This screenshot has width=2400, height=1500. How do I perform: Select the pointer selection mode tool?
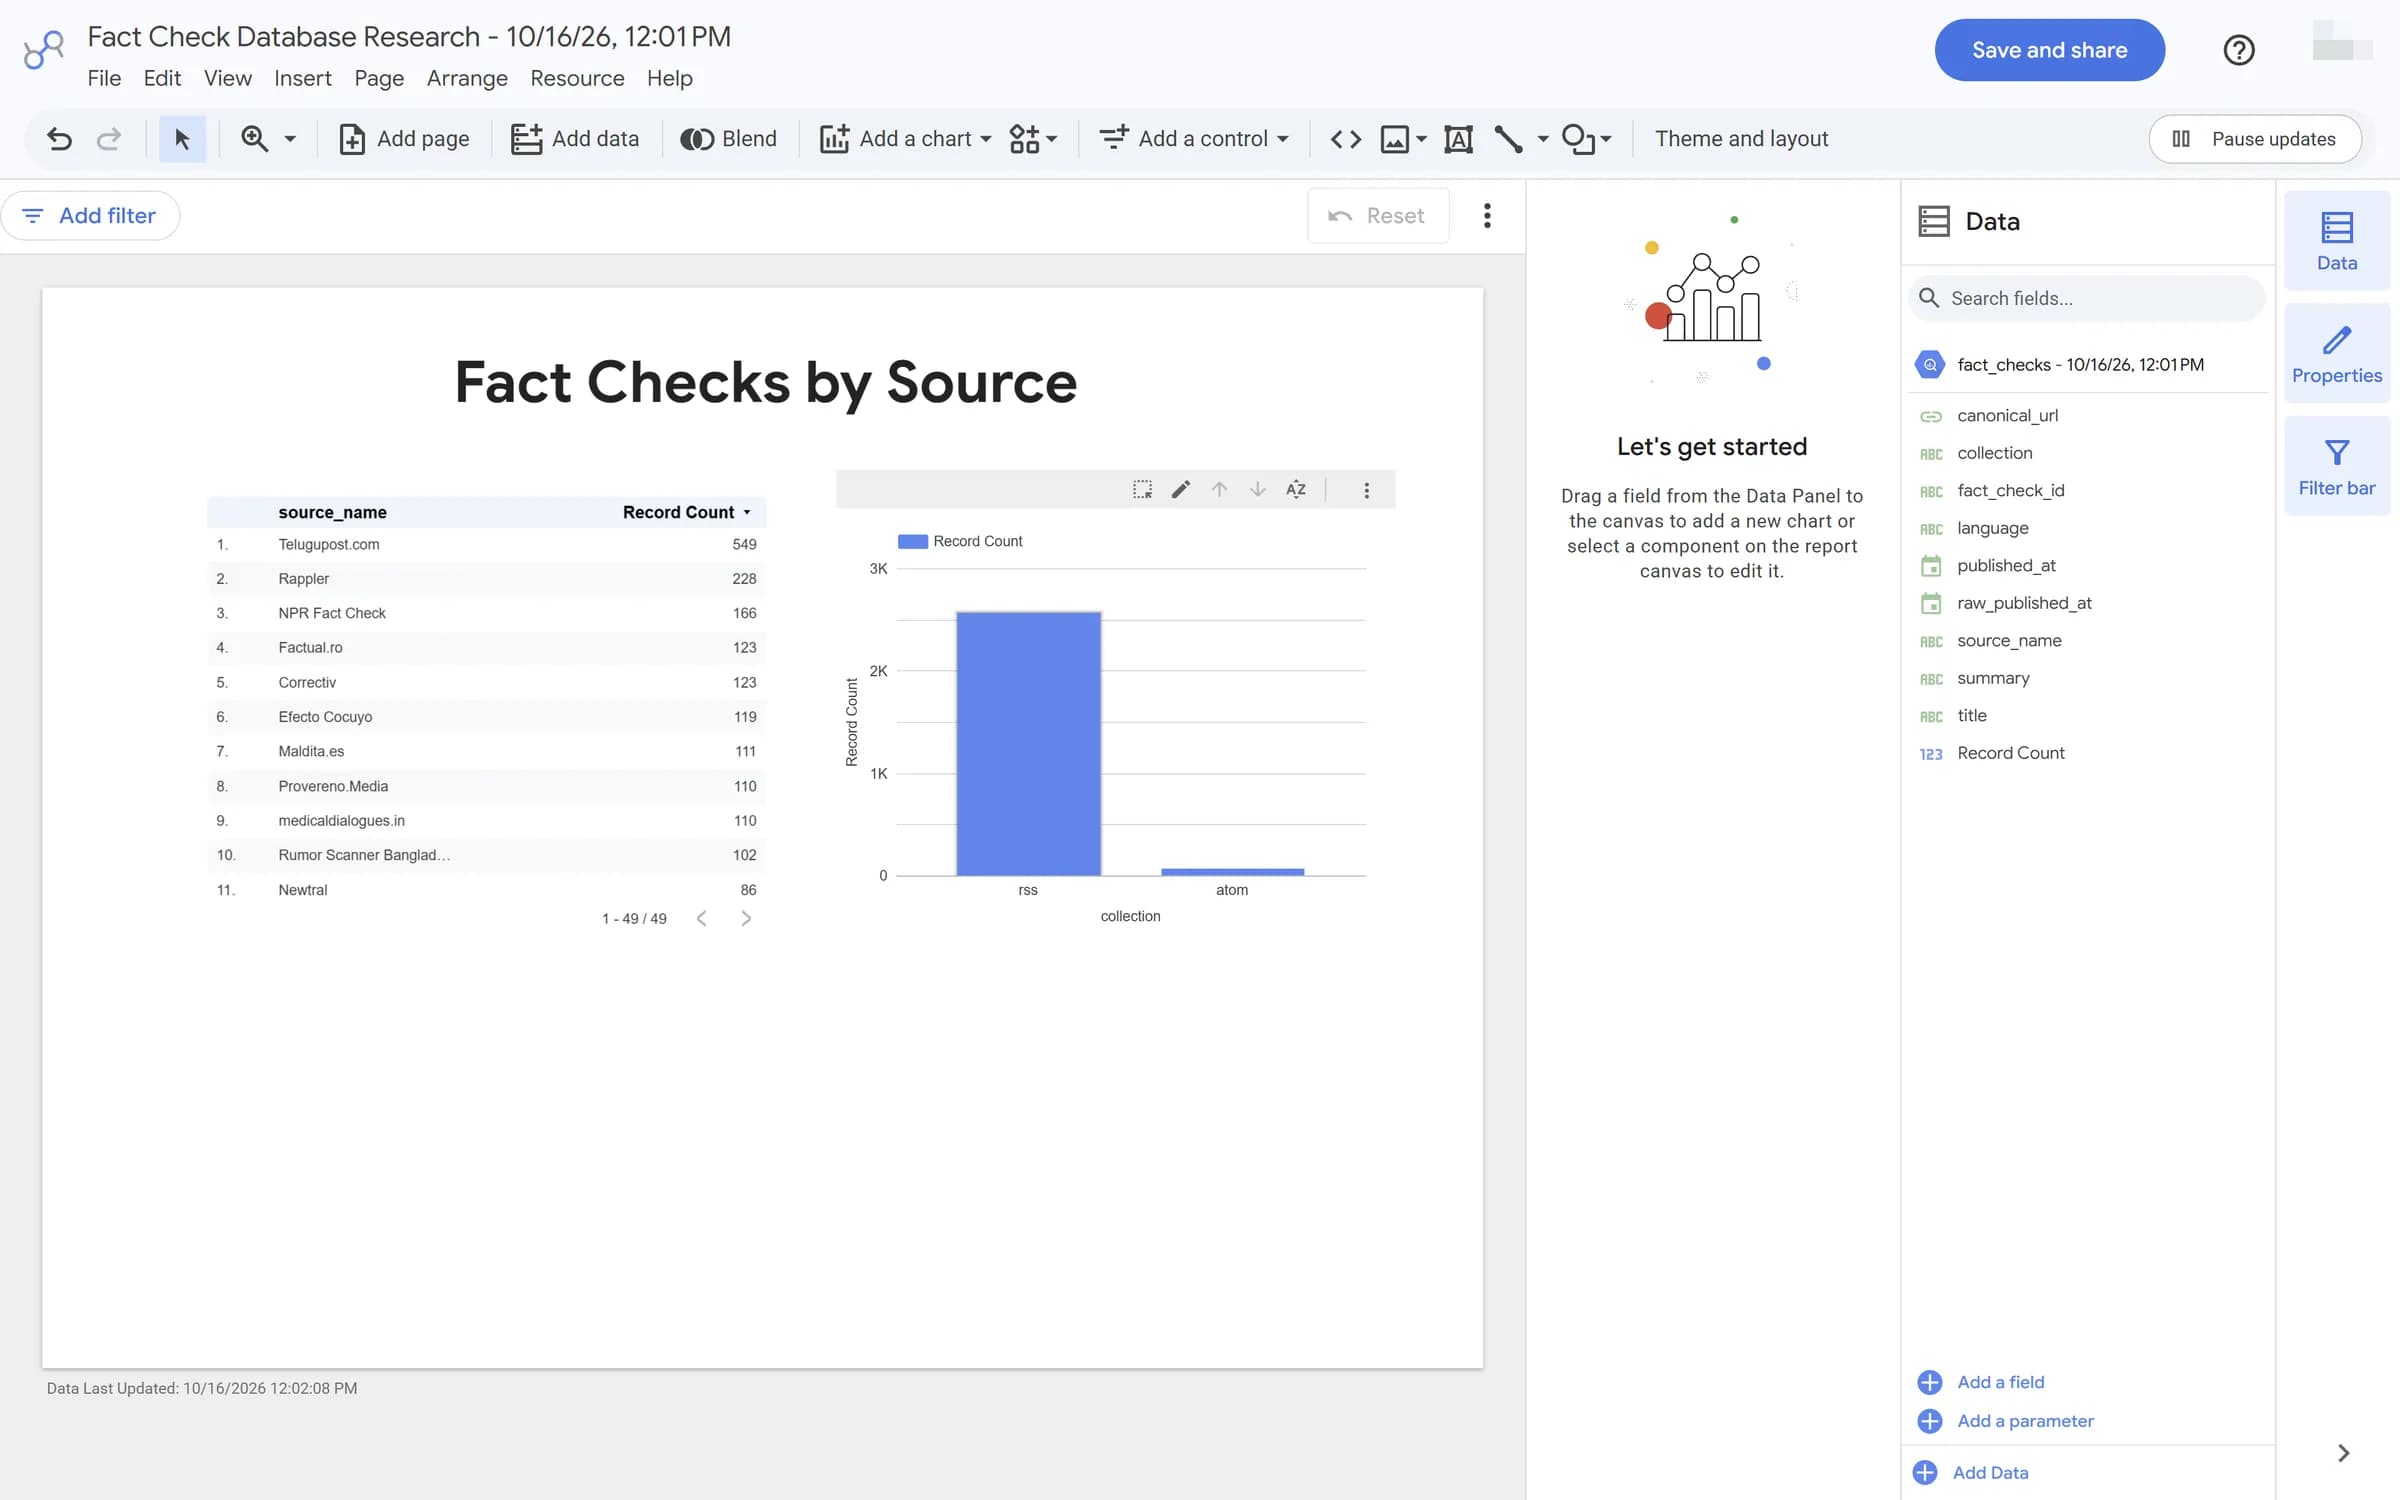pyautogui.click(x=182, y=139)
